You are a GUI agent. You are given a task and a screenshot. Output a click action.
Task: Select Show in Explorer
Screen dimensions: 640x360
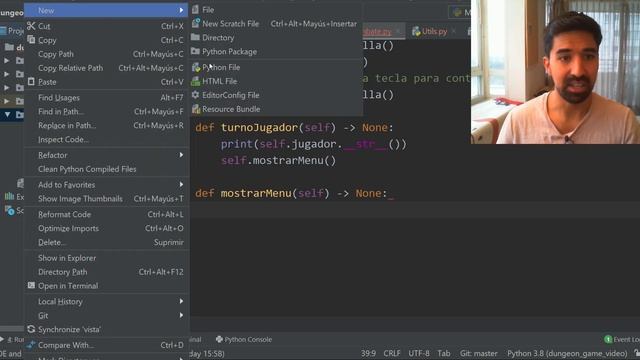tap(106, 258)
